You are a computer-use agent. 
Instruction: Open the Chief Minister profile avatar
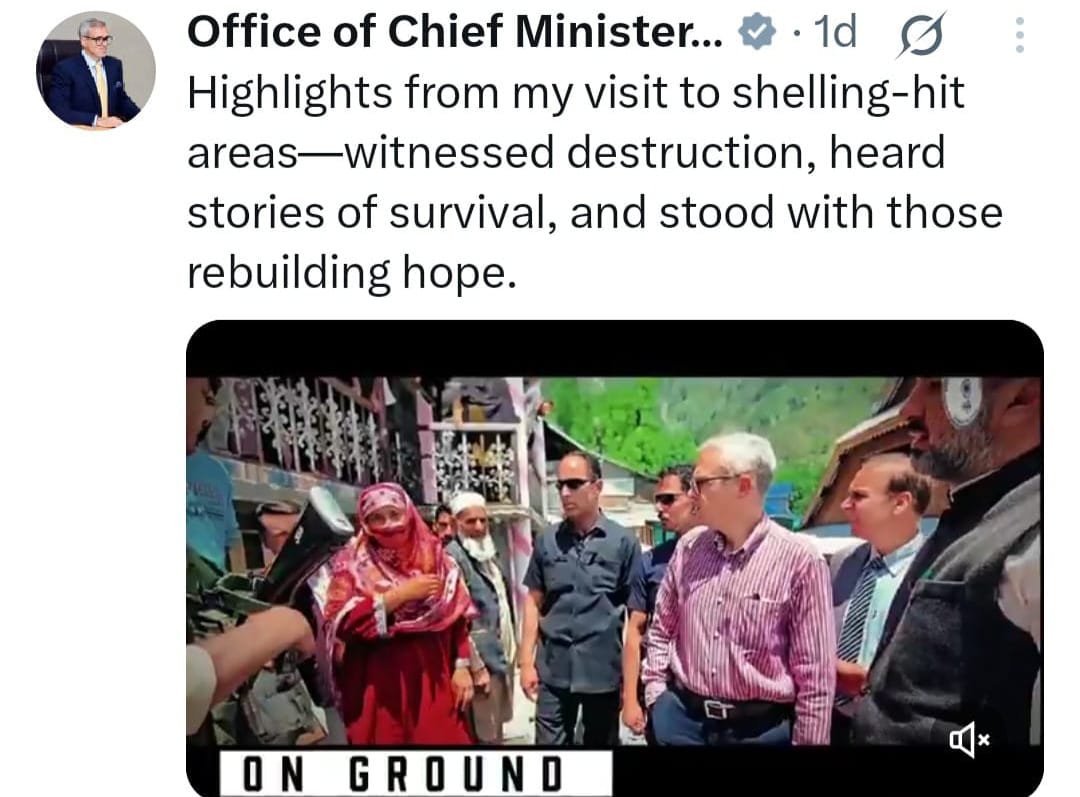96,70
